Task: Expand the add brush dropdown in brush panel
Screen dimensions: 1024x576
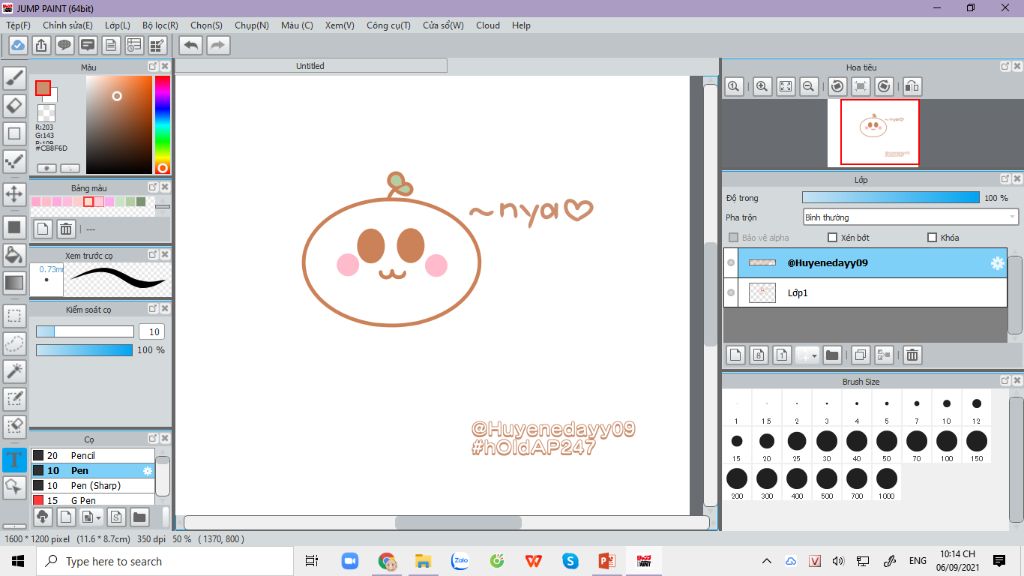Action: (x=97, y=517)
